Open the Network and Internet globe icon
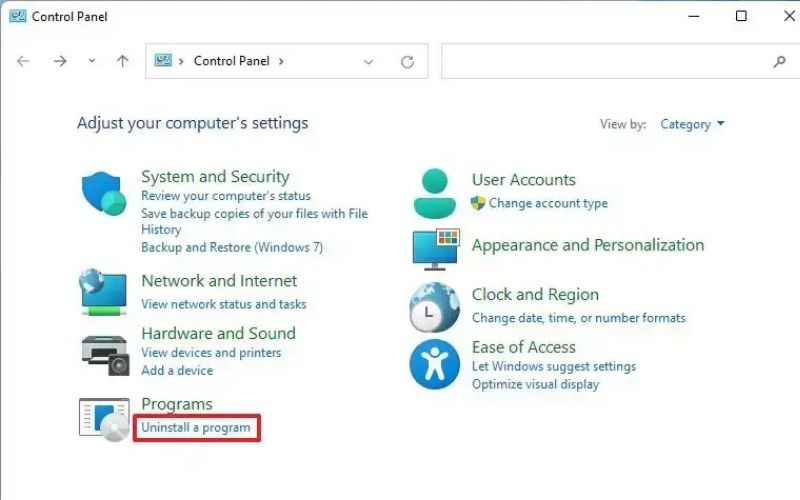The width and height of the screenshot is (800, 500). click(104, 291)
